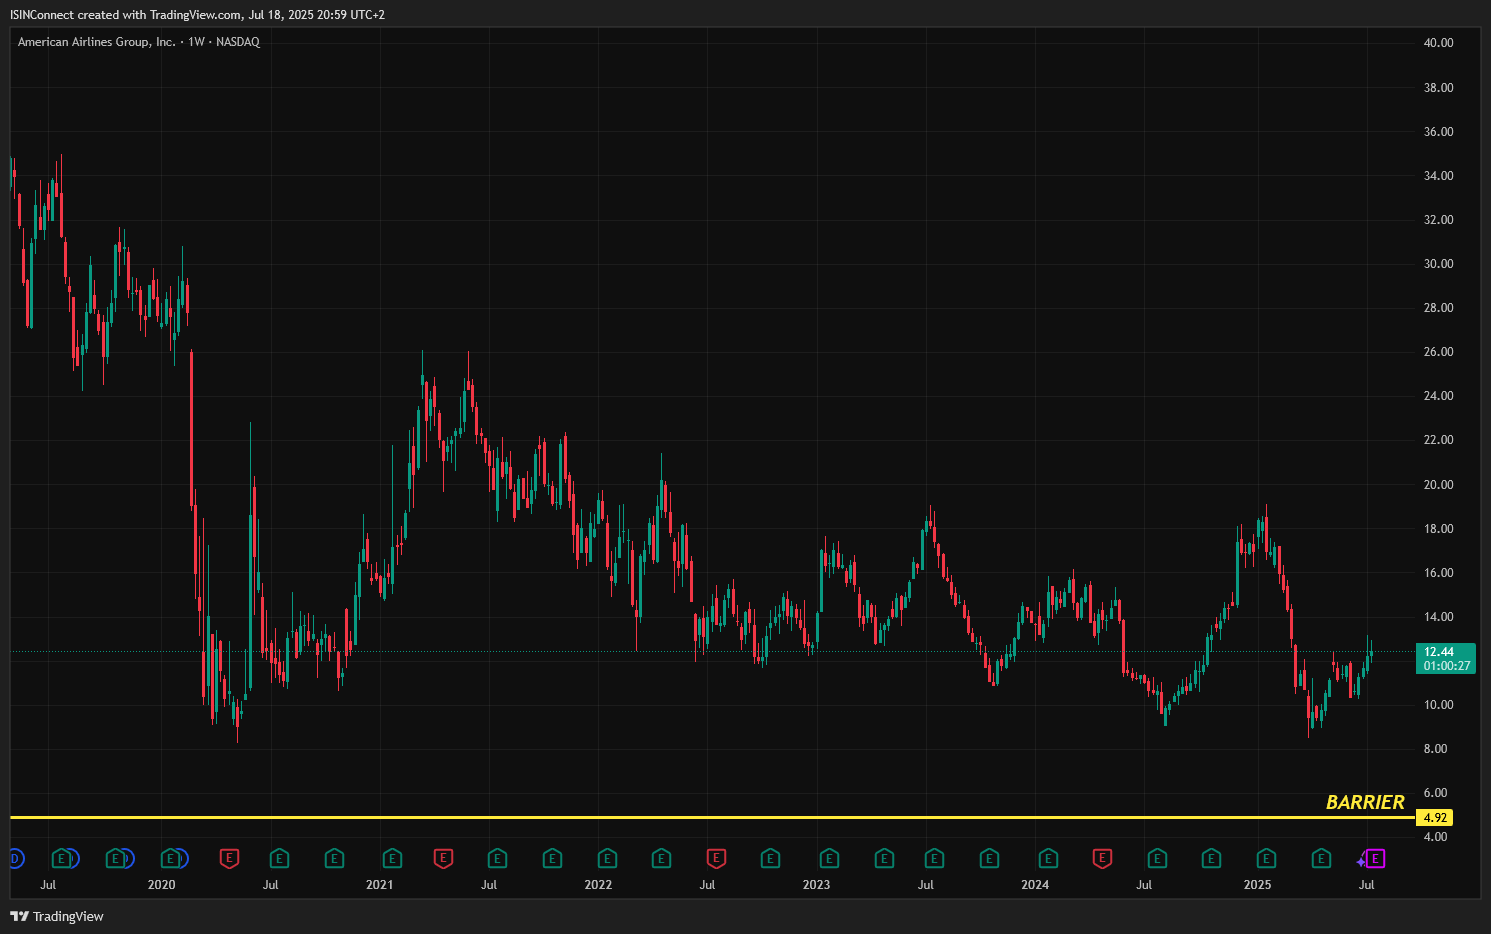Image resolution: width=1491 pixels, height=934 pixels.
Task: Click the 6.00 price axis label
Action: 1435,793
